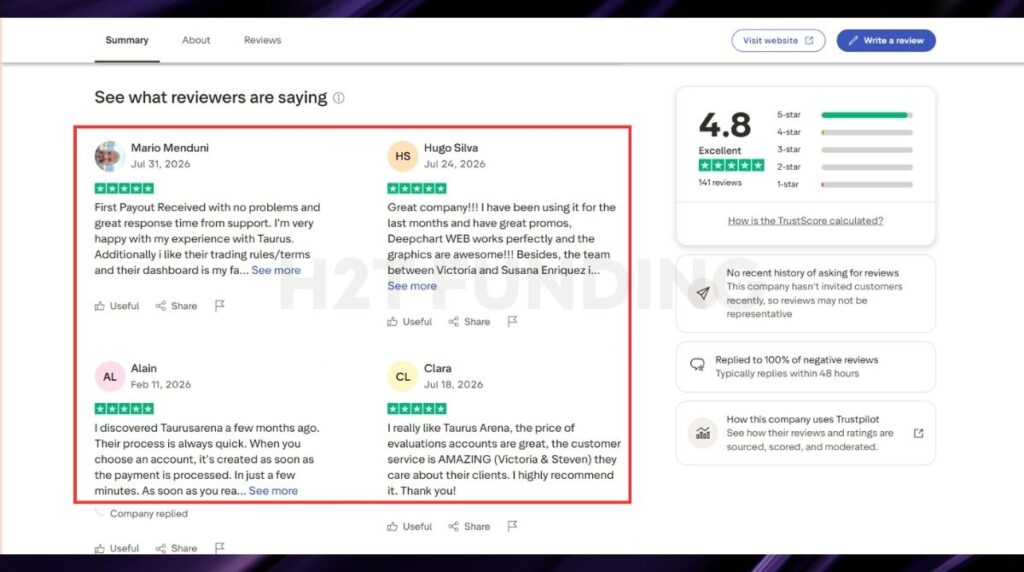Click the Jul 24, 2026 review date

455,164
